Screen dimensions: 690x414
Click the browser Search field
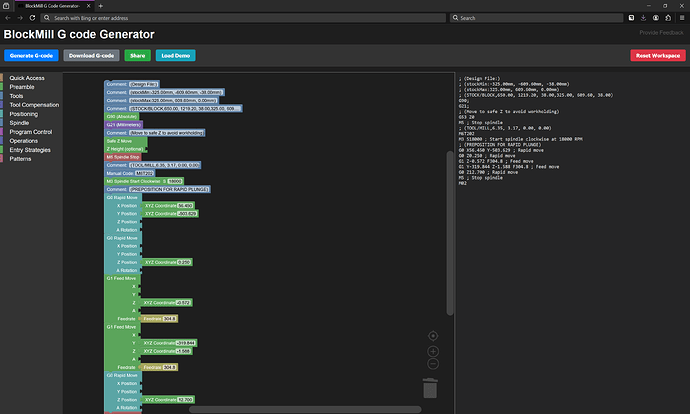pos(536,18)
